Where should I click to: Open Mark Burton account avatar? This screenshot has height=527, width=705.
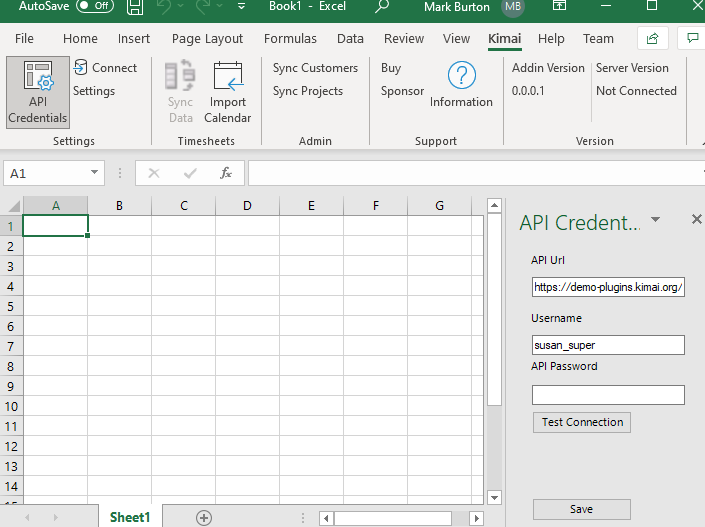pyautogui.click(x=513, y=7)
